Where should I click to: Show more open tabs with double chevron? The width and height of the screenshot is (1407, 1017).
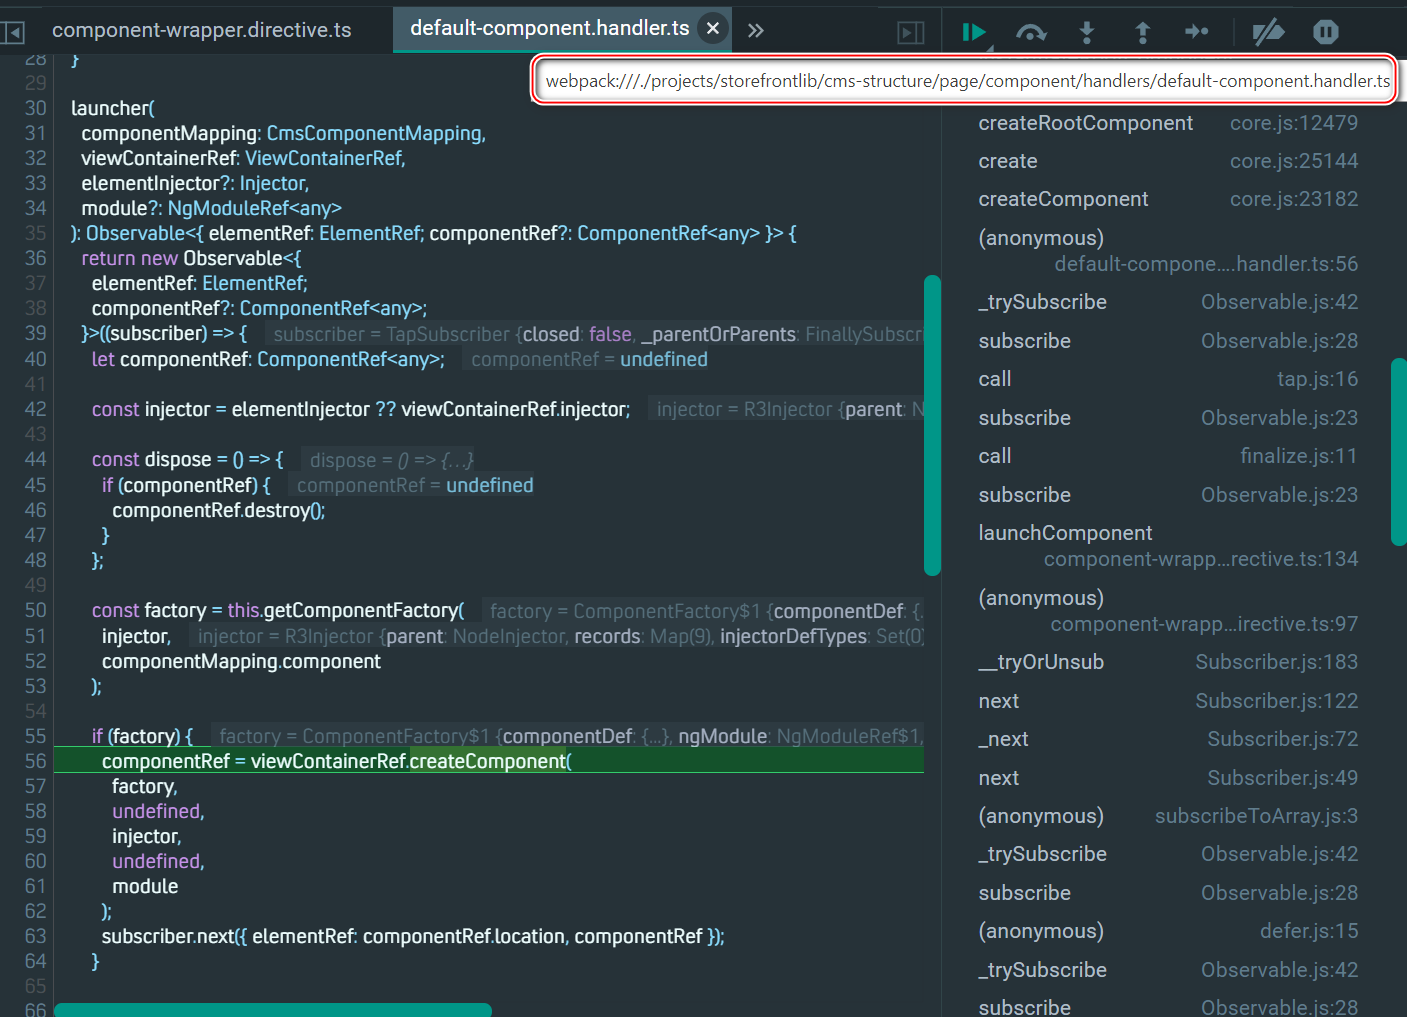[x=756, y=31]
